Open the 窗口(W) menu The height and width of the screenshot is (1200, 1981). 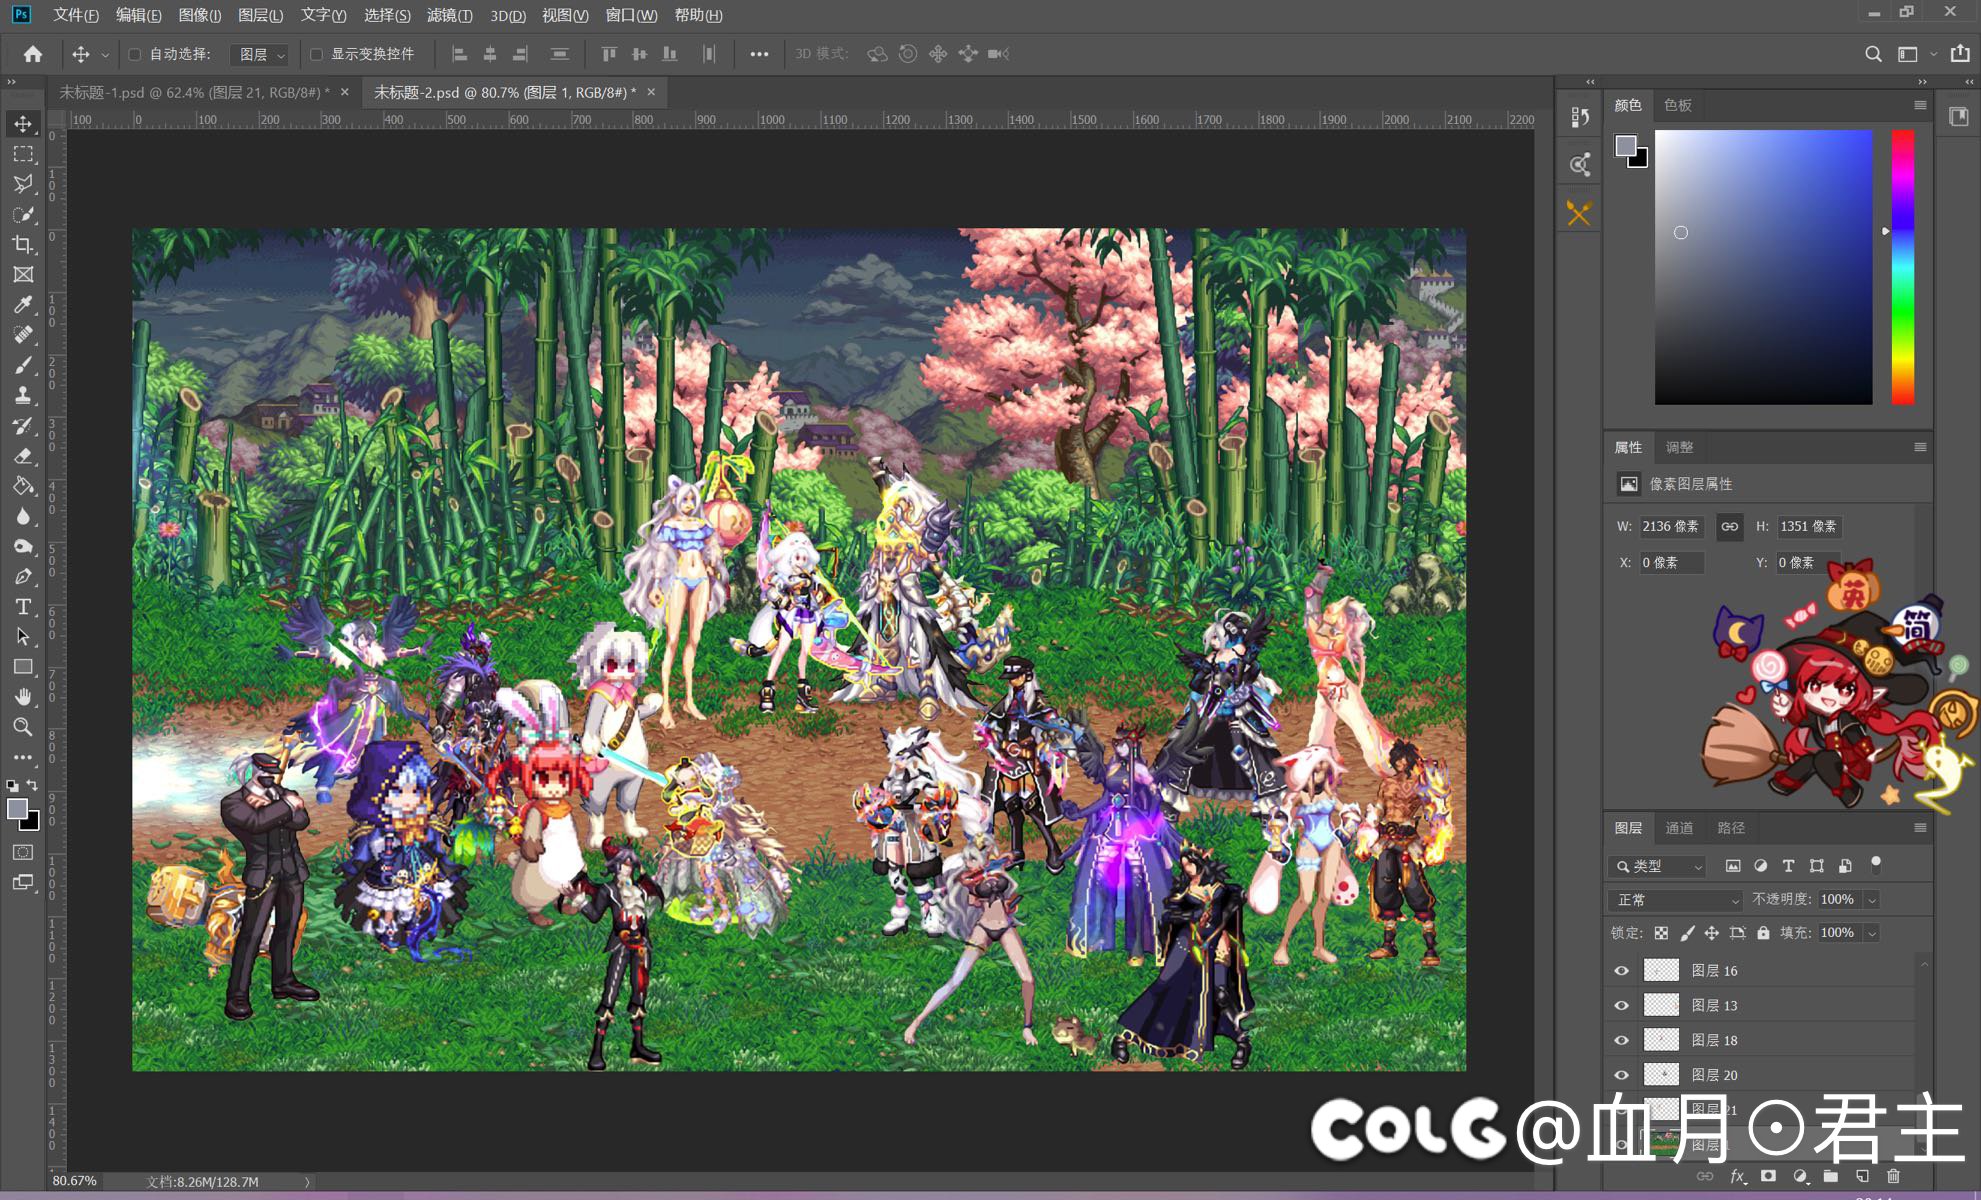coord(631,15)
